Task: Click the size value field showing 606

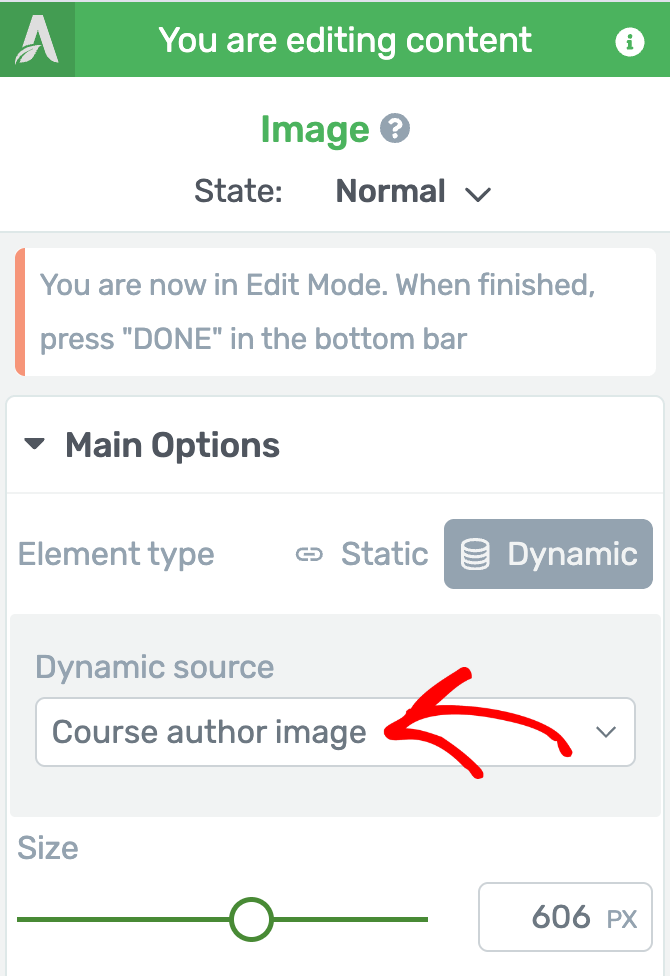Action: (565, 916)
